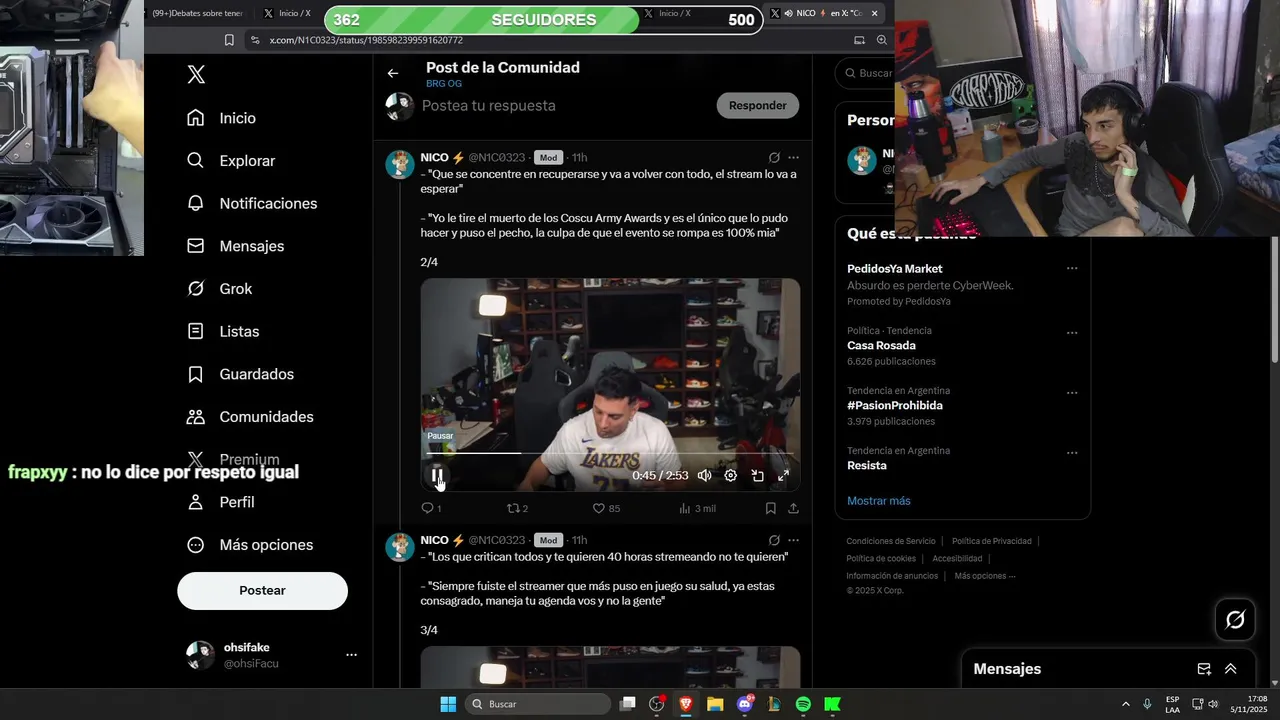Open Spotify from the taskbar
Viewport: 1280px width, 720px height.
point(803,704)
